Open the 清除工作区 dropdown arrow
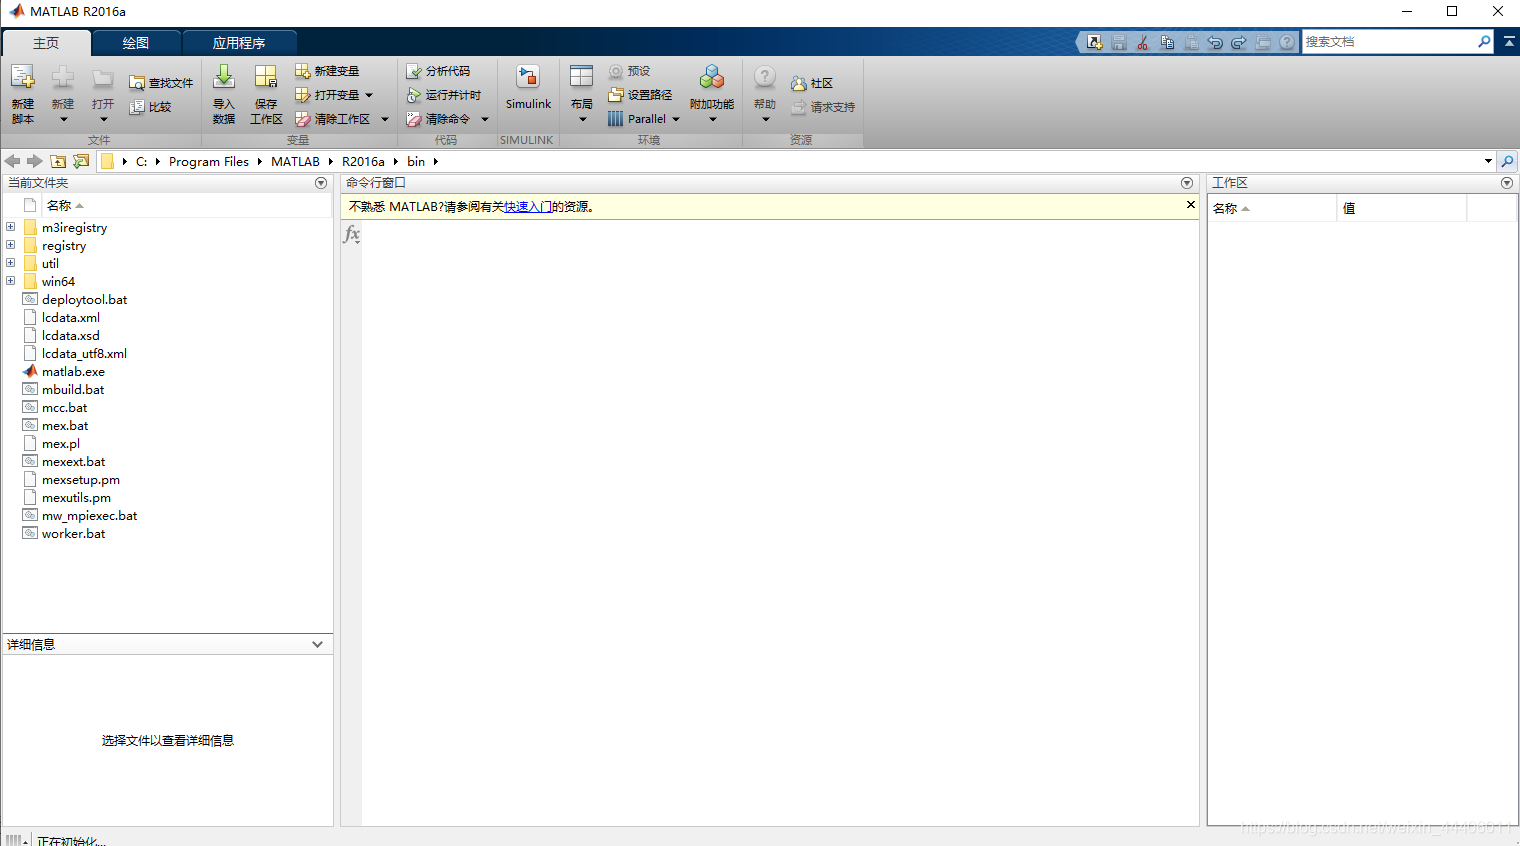The image size is (1520, 846). (x=385, y=119)
